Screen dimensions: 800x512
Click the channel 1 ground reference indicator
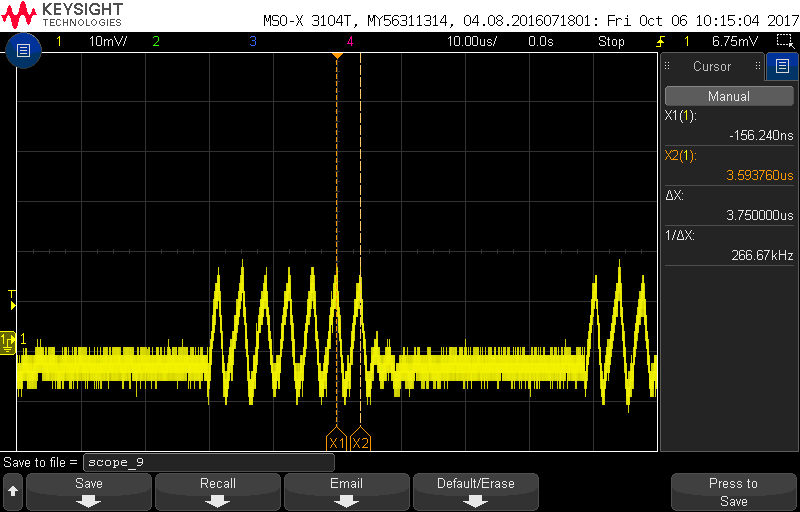[8, 343]
